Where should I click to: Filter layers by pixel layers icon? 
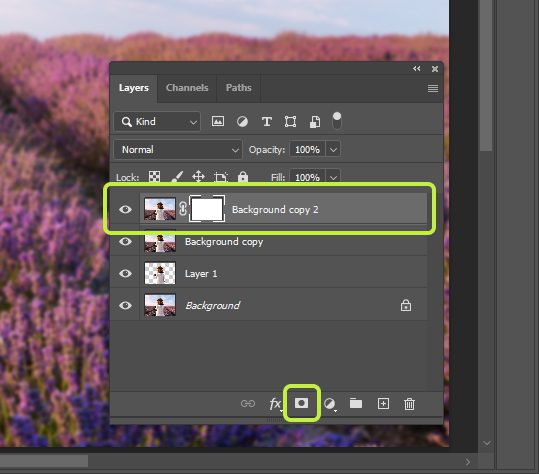(x=218, y=121)
